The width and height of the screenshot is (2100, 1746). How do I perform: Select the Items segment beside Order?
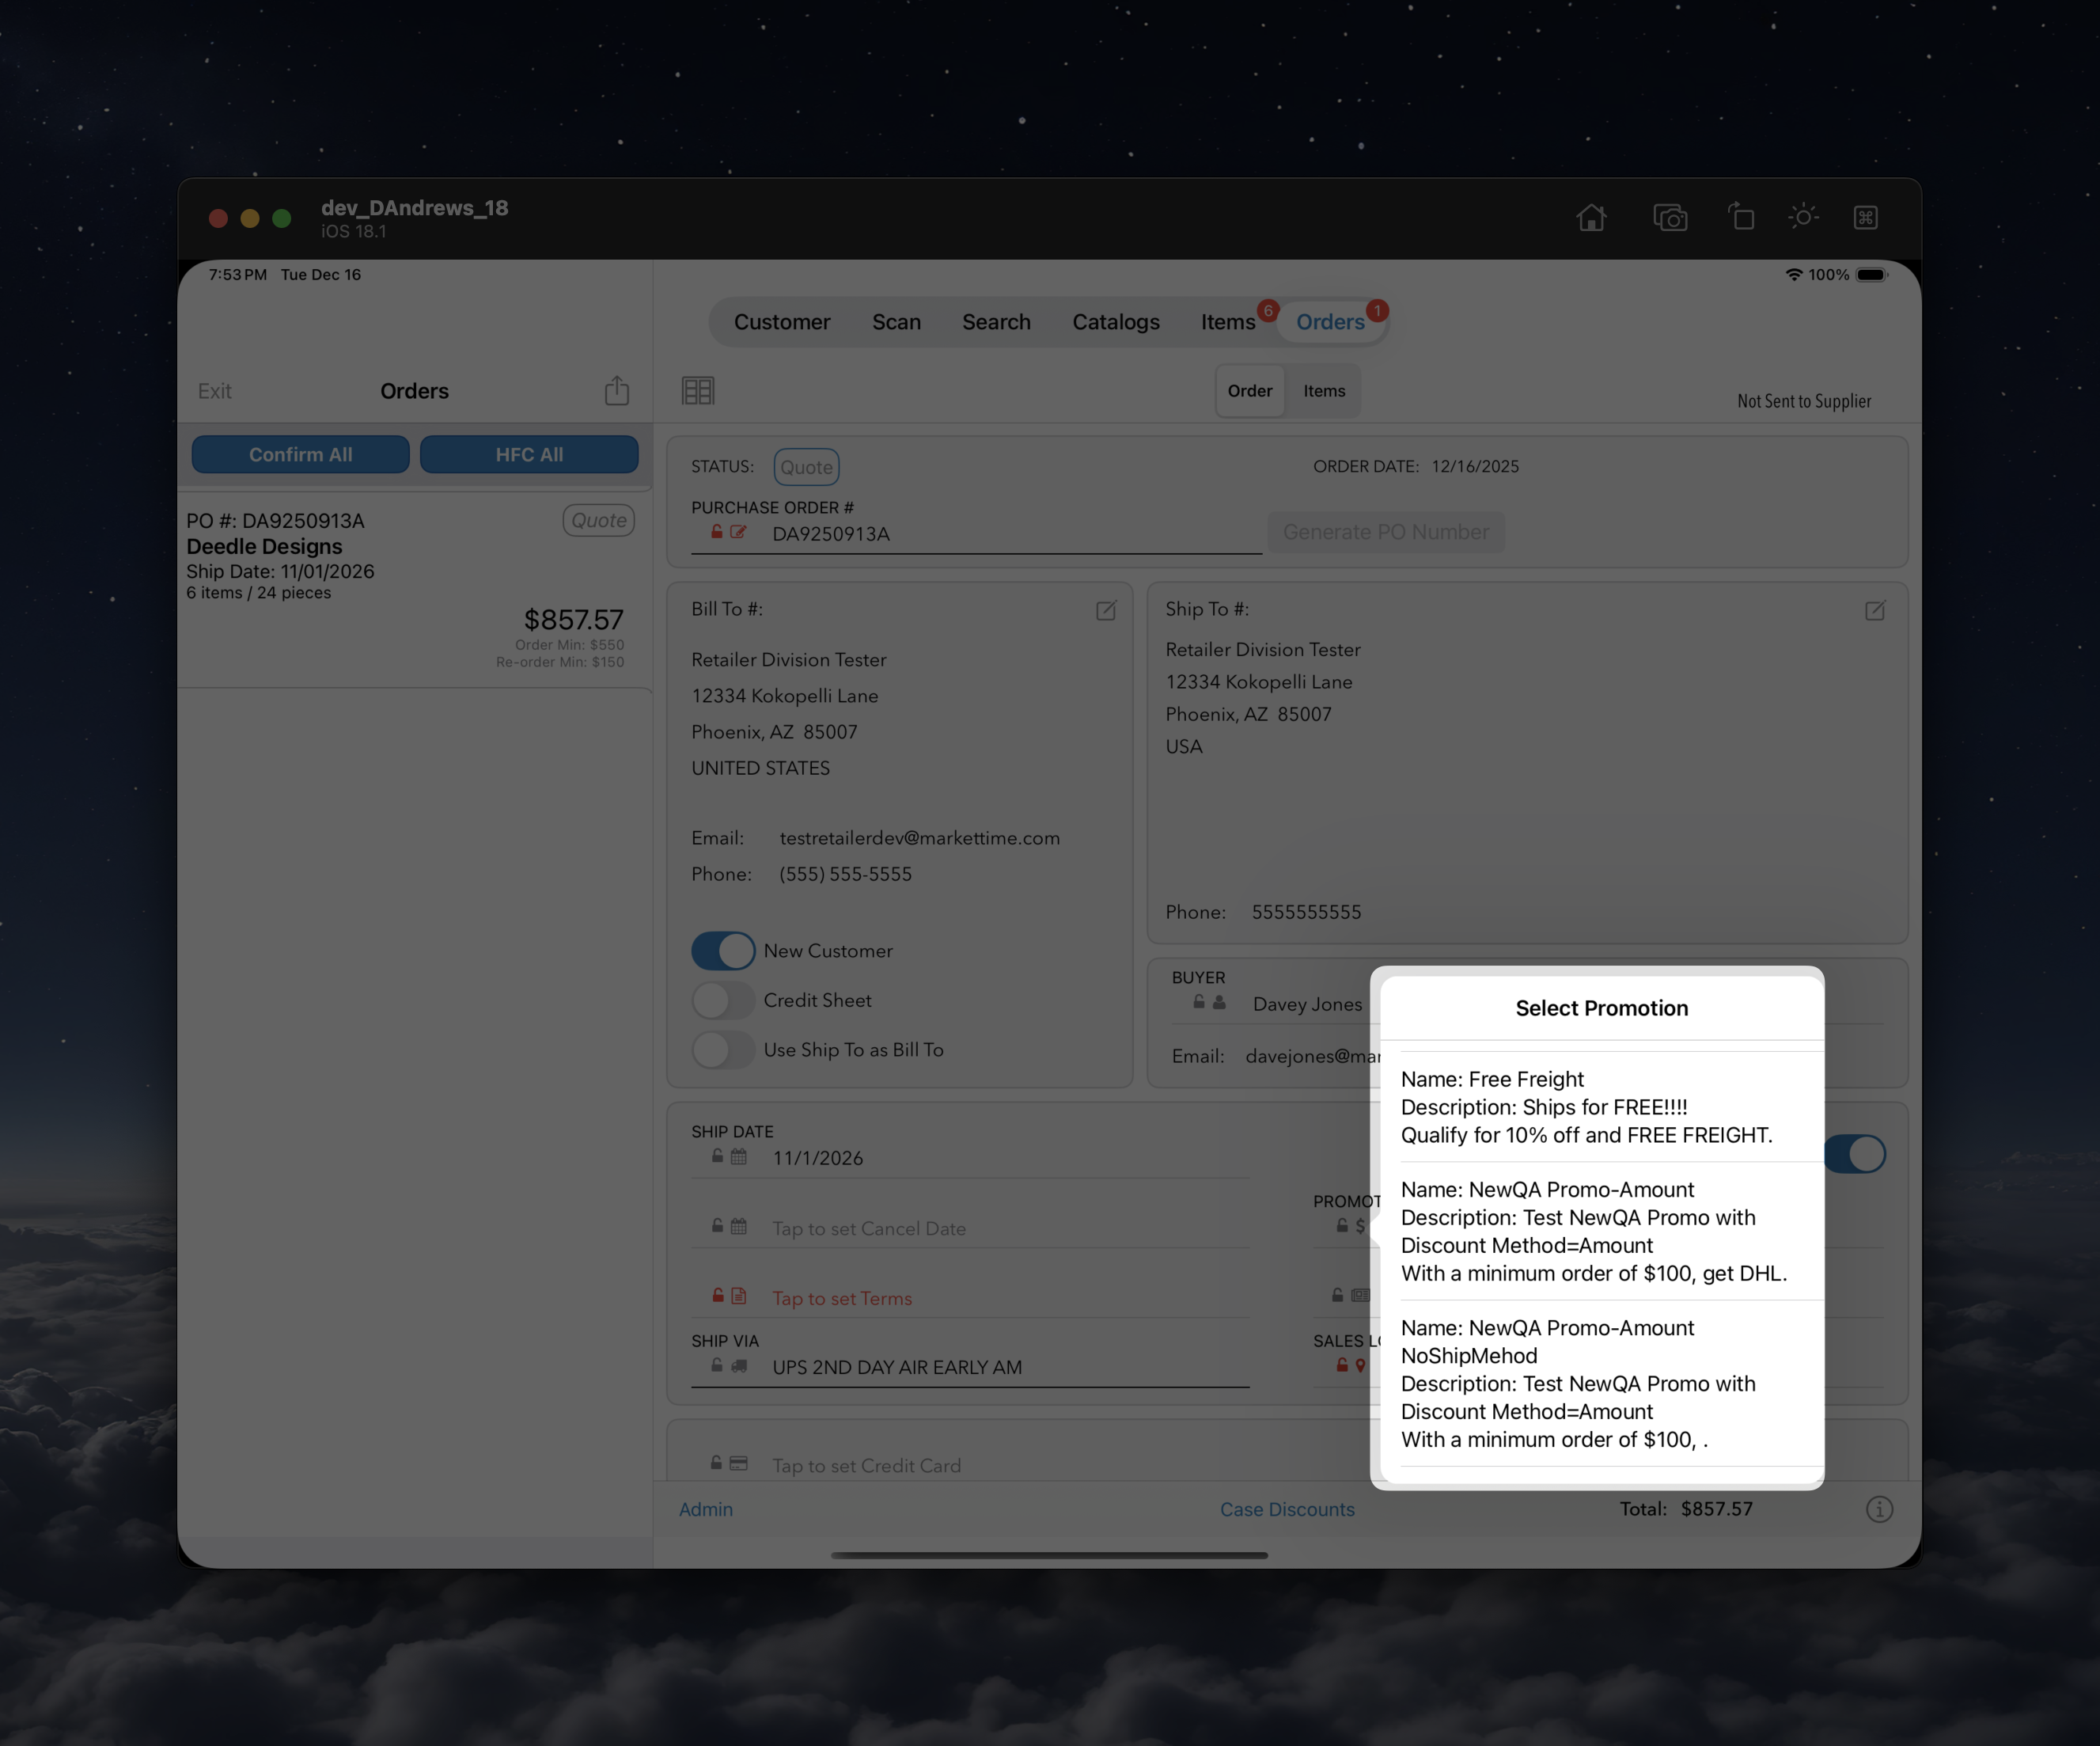1324,391
